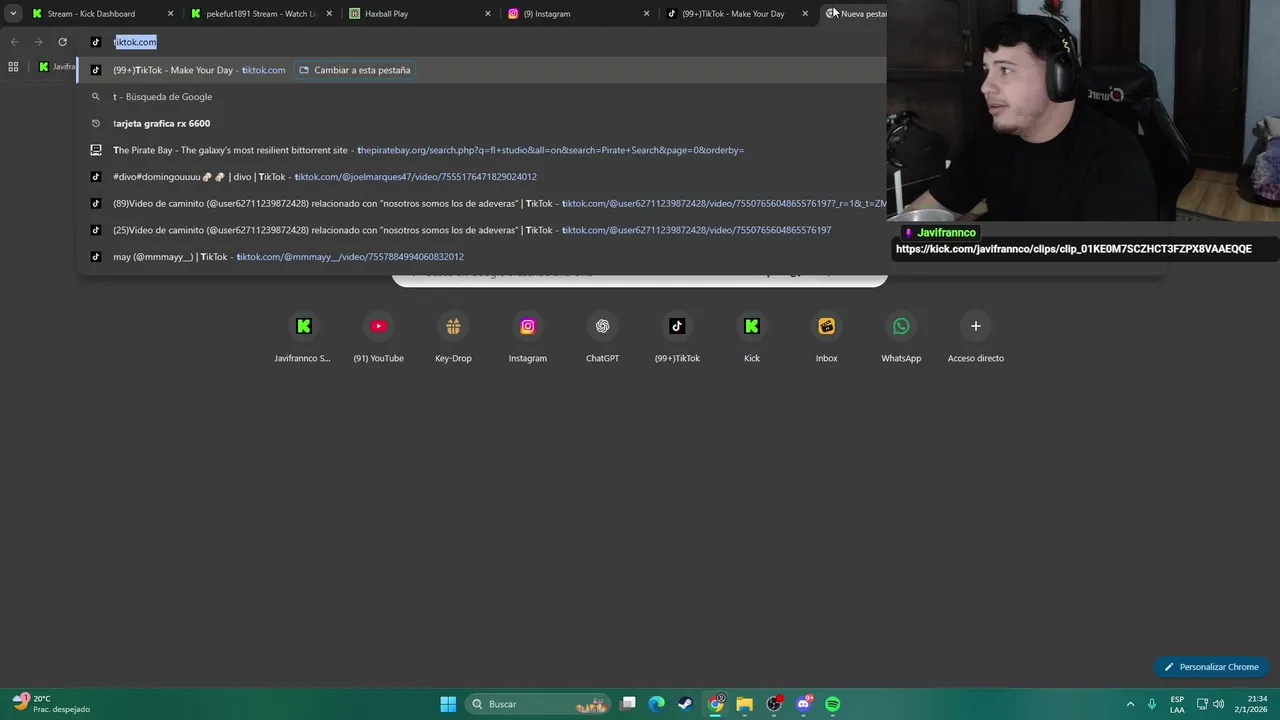The width and height of the screenshot is (1280, 720).
Task: Open File Explorer from the taskbar
Action: click(744, 704)
